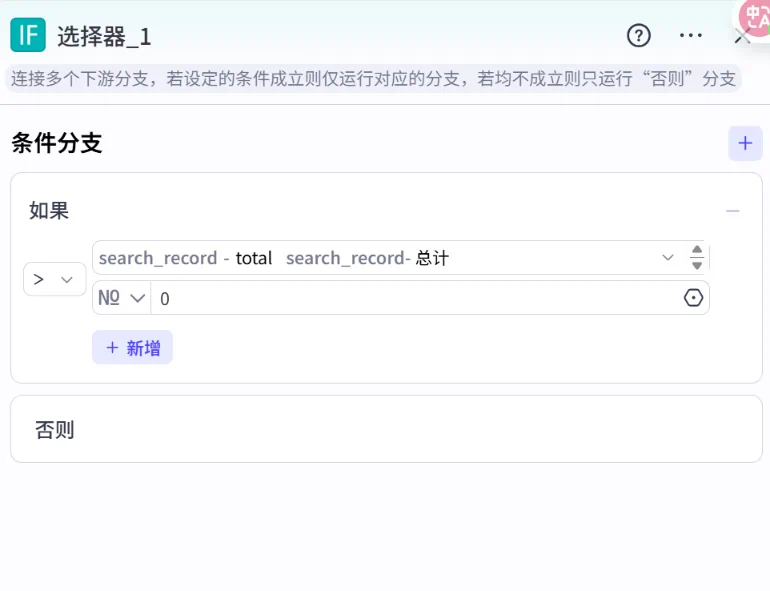Open the three-dot more options menu
This screenshot has width=770, height=591.
tap(691, 36)
